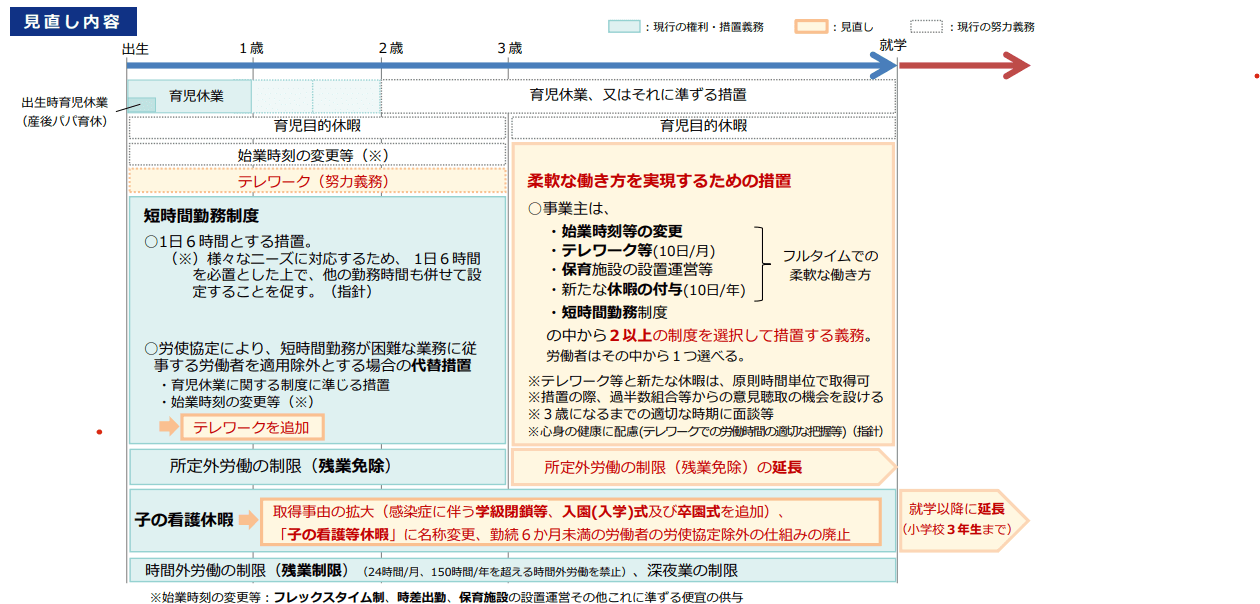Image resolution: width=1260 pixels, height=604 pixels.
Task: Click the 出生 timeline label
Action: pos(135,47)
